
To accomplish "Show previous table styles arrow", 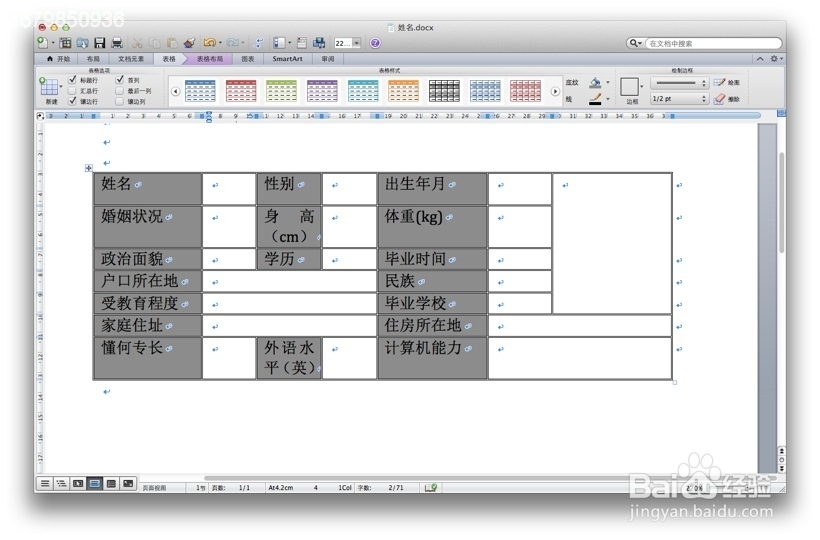I will click(176, 91).
